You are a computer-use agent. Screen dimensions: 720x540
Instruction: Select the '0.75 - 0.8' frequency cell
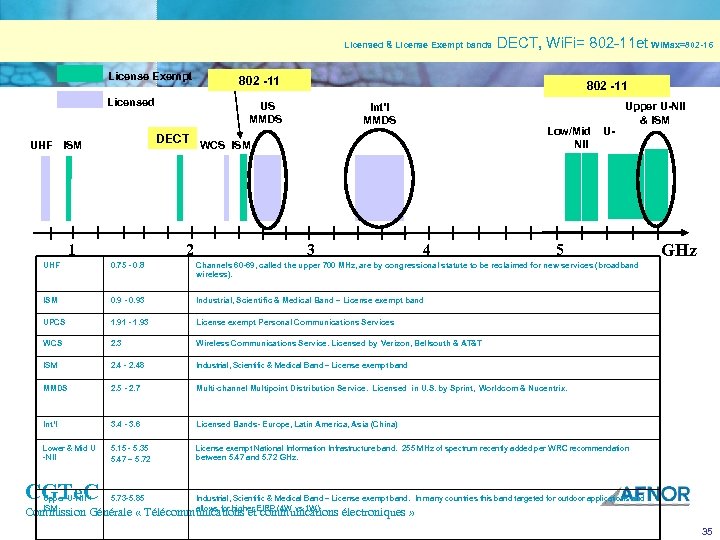(127, 265)
